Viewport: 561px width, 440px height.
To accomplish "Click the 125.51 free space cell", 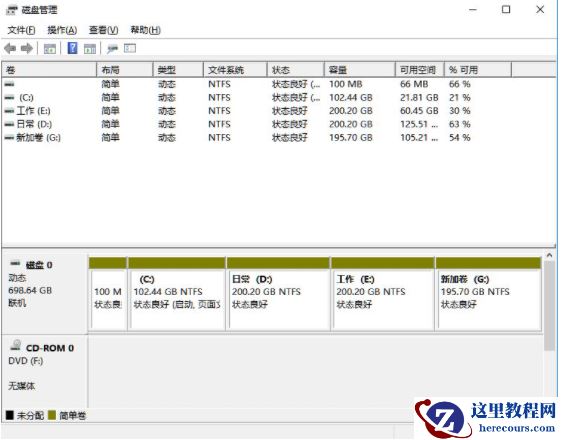I will [x=419, y=124].
